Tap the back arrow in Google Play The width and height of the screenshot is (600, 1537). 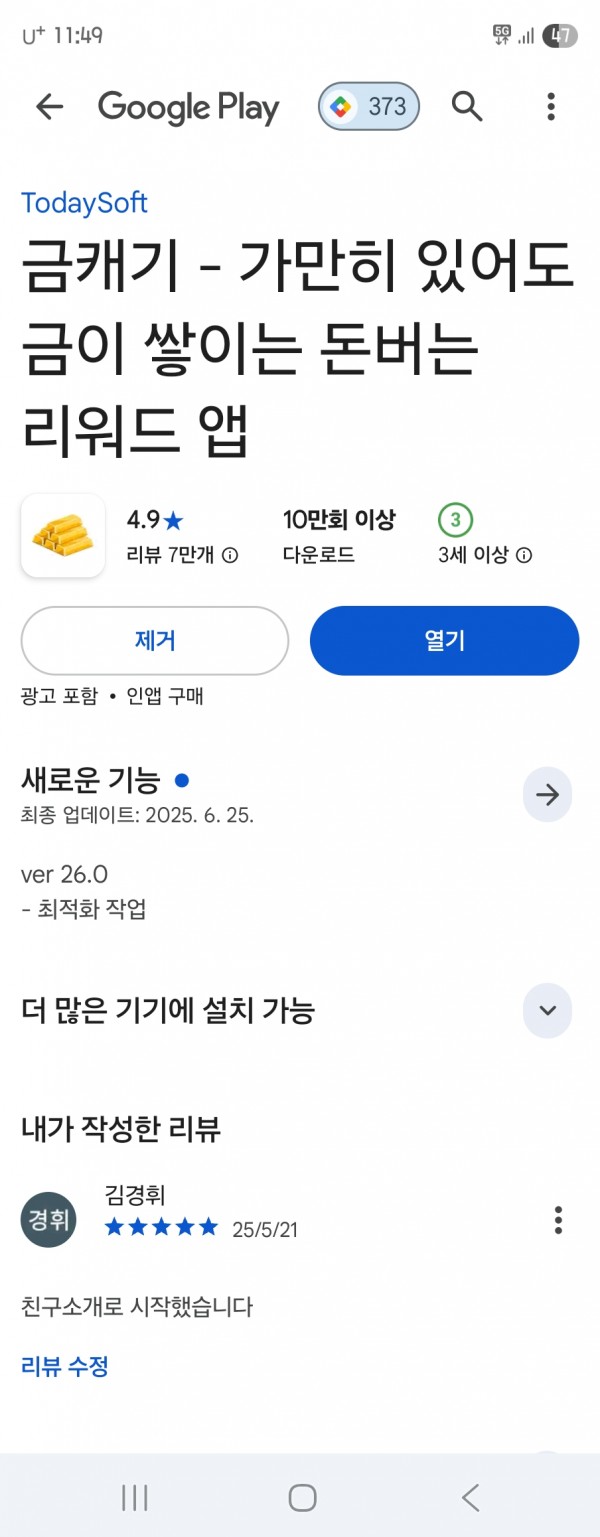point(49,107)
